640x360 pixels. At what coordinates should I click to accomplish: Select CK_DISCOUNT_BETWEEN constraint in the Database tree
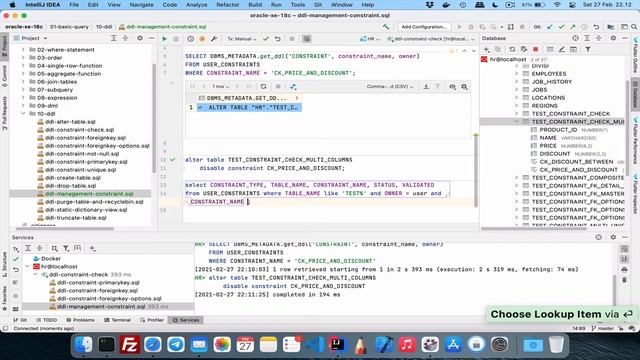click(x=576, y=162)
